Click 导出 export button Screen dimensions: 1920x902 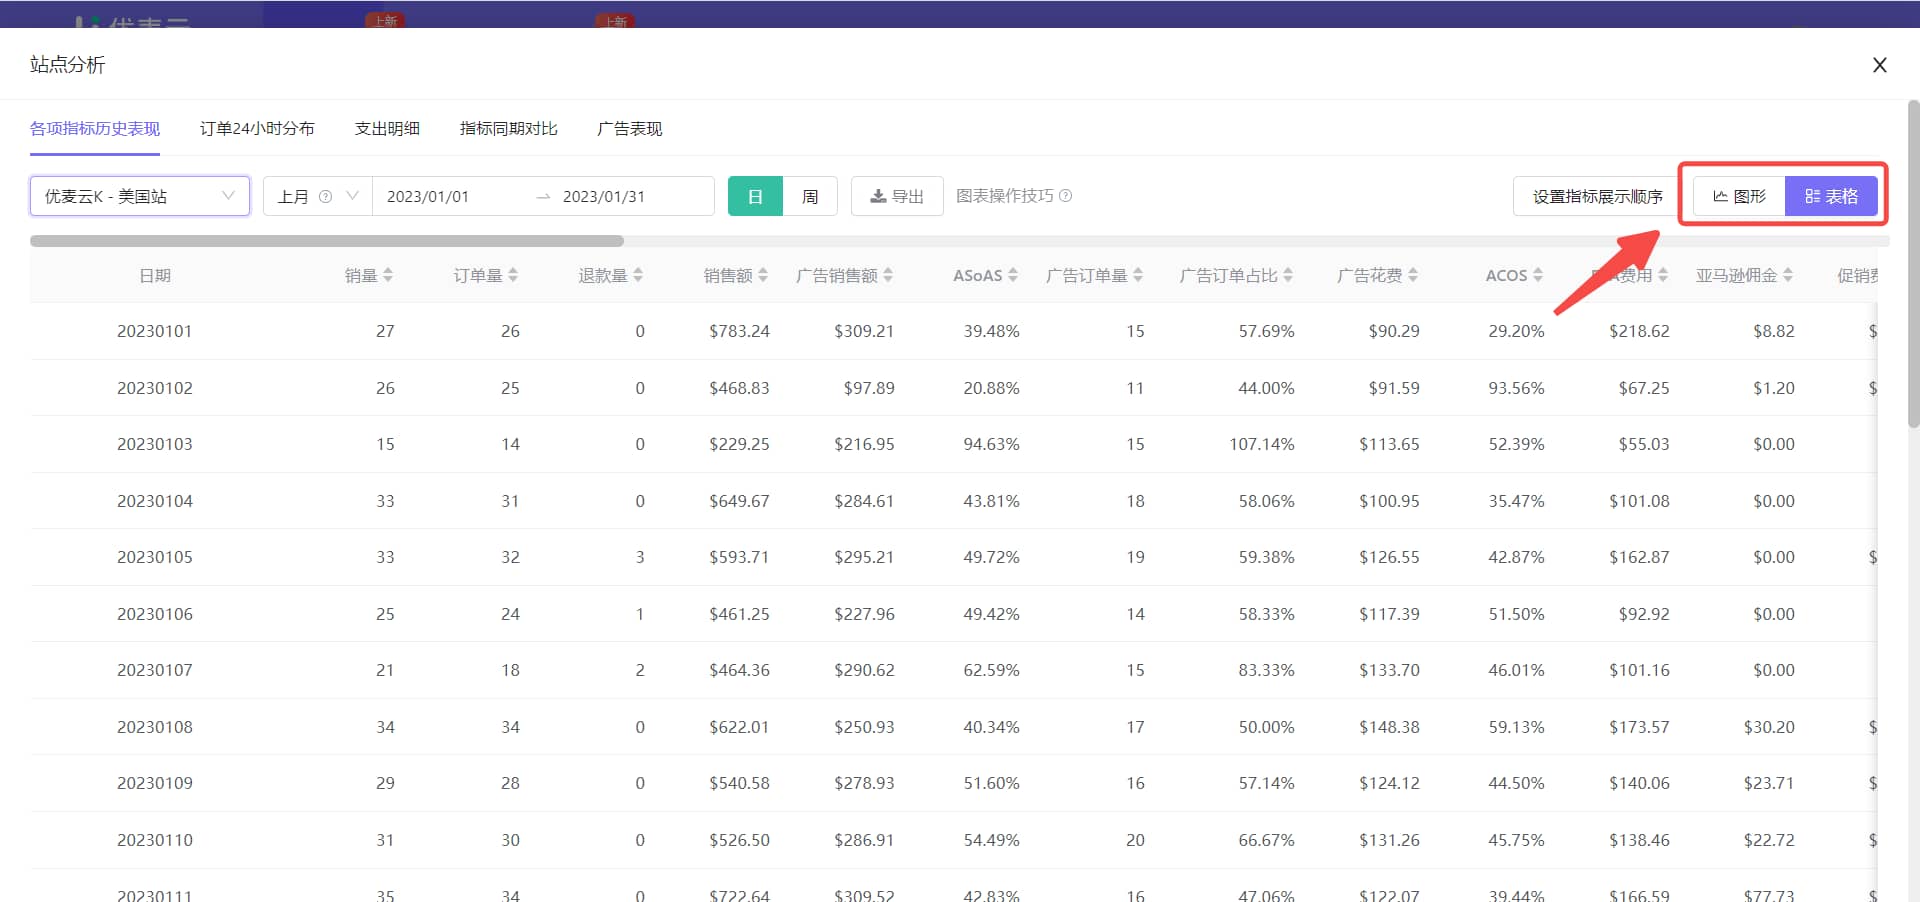pos(897,196)
